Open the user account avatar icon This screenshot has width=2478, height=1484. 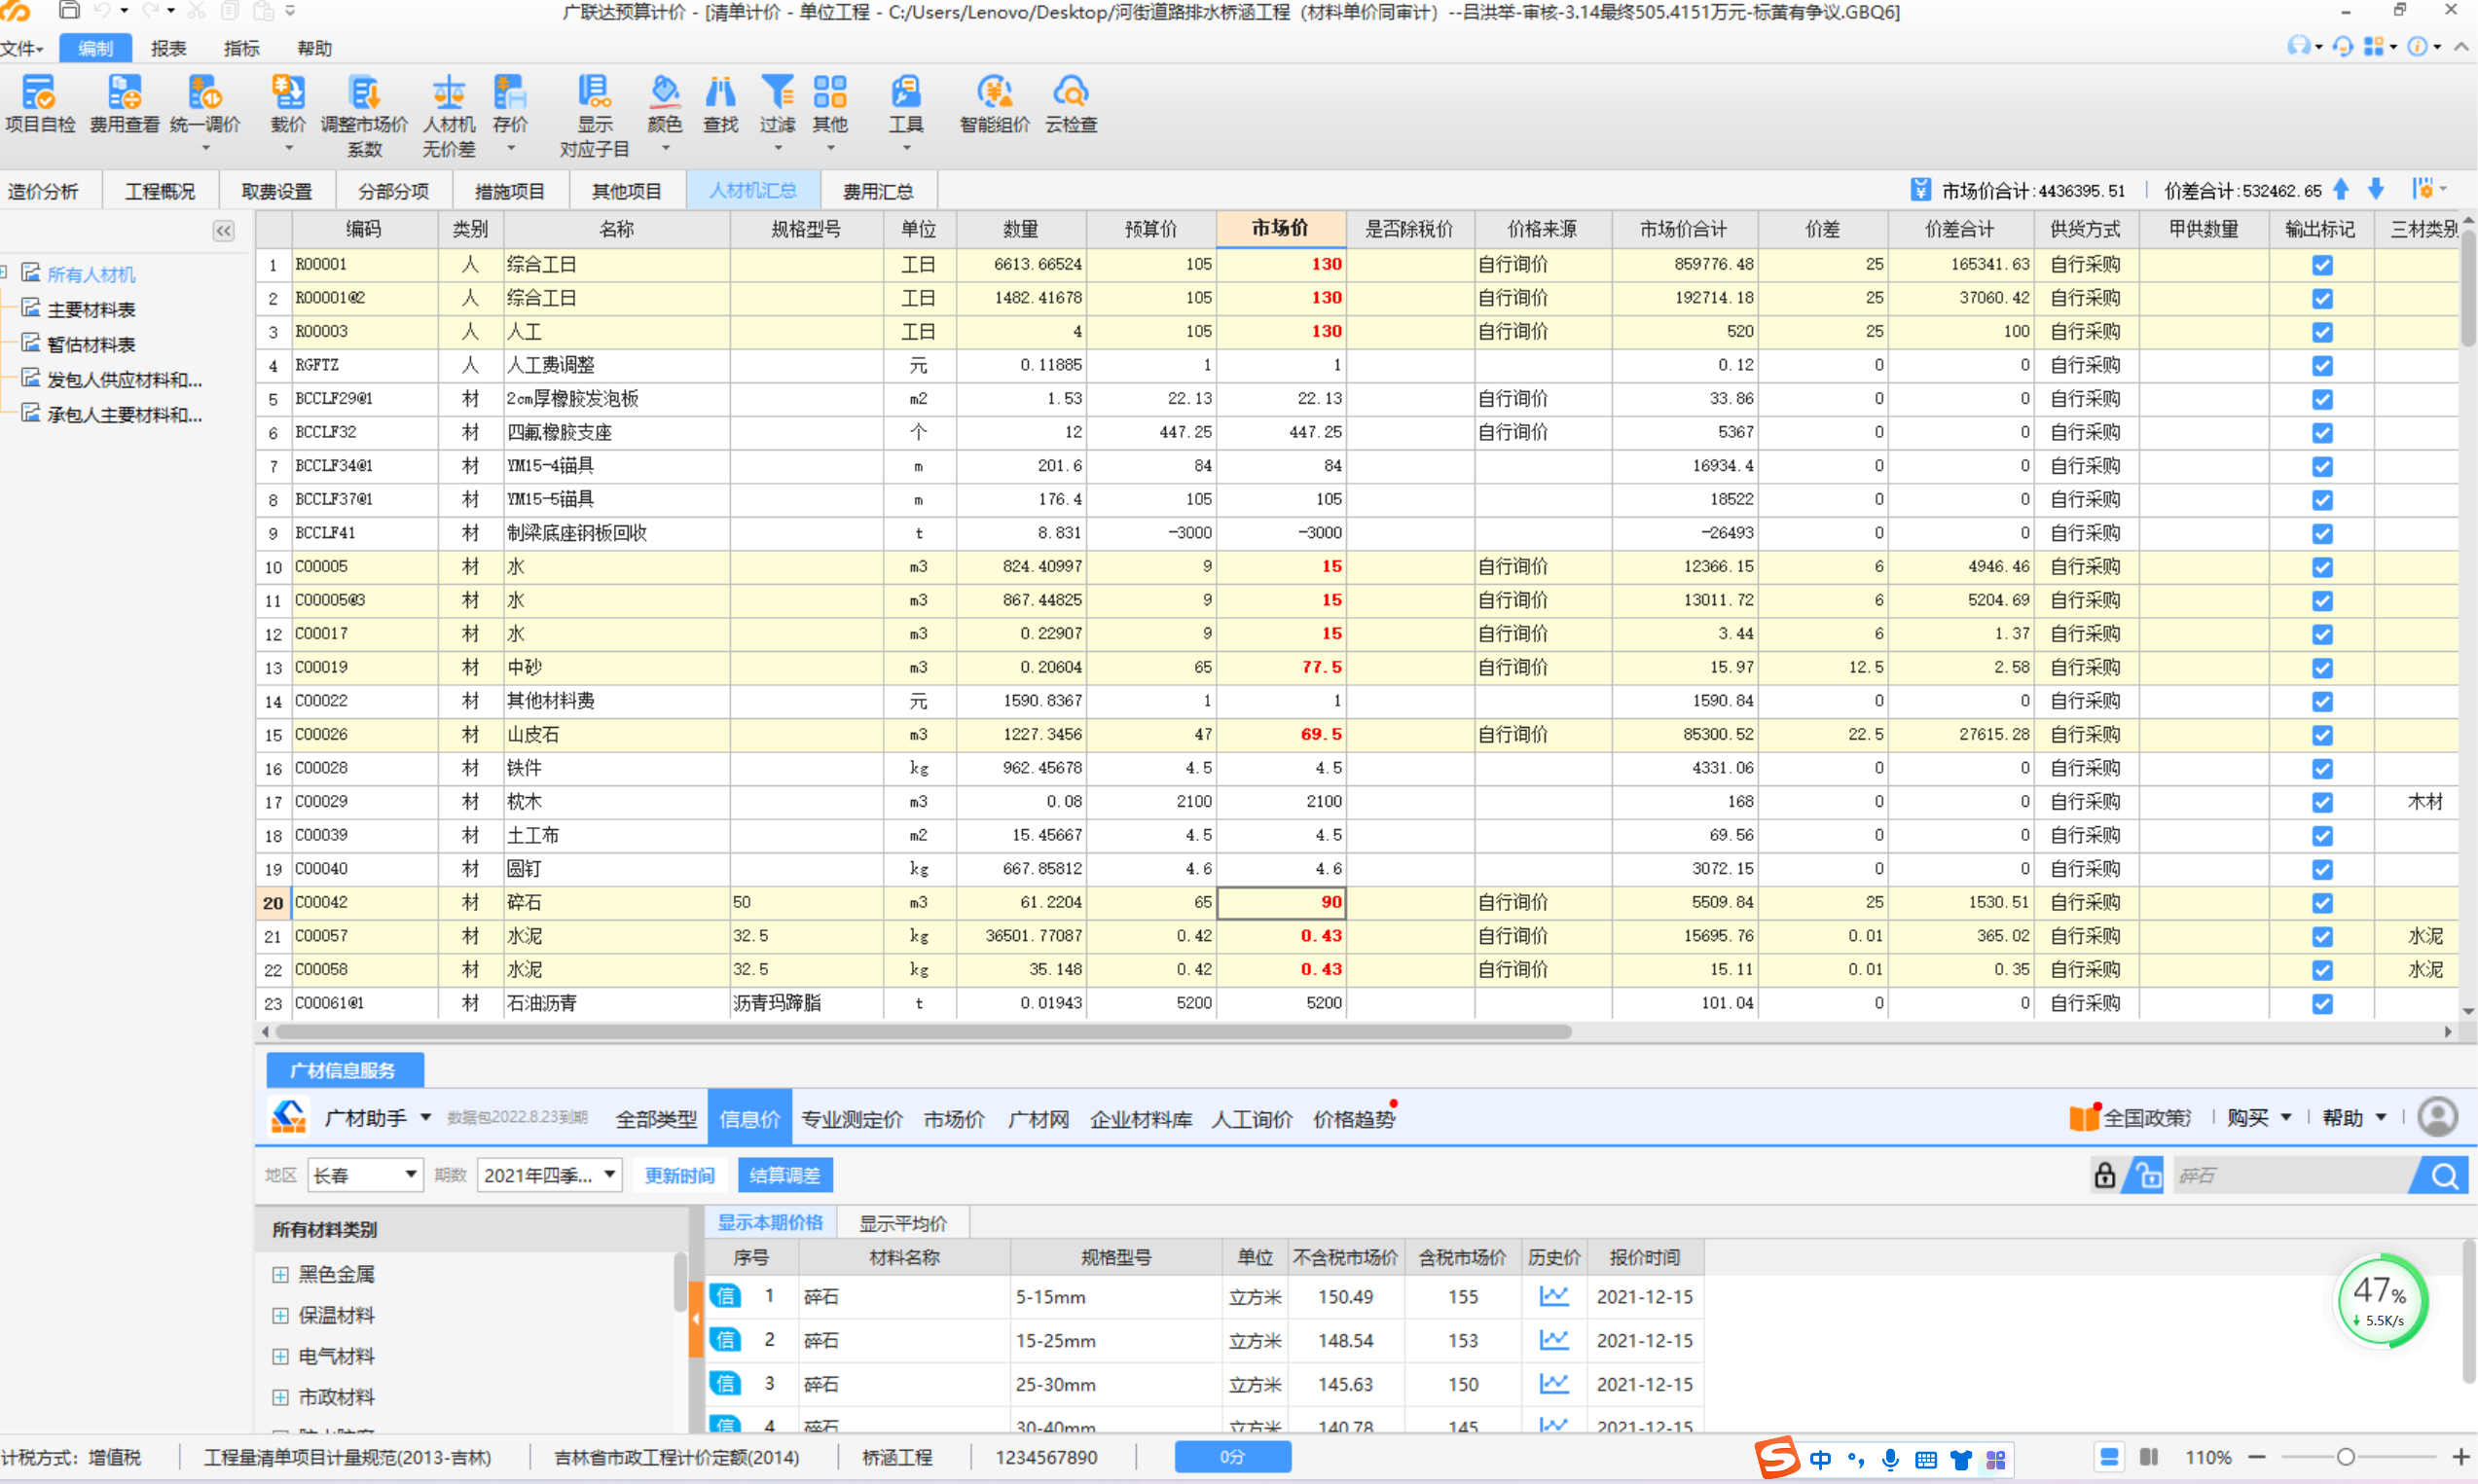pyautogui.click(x=2437, y=1117)
